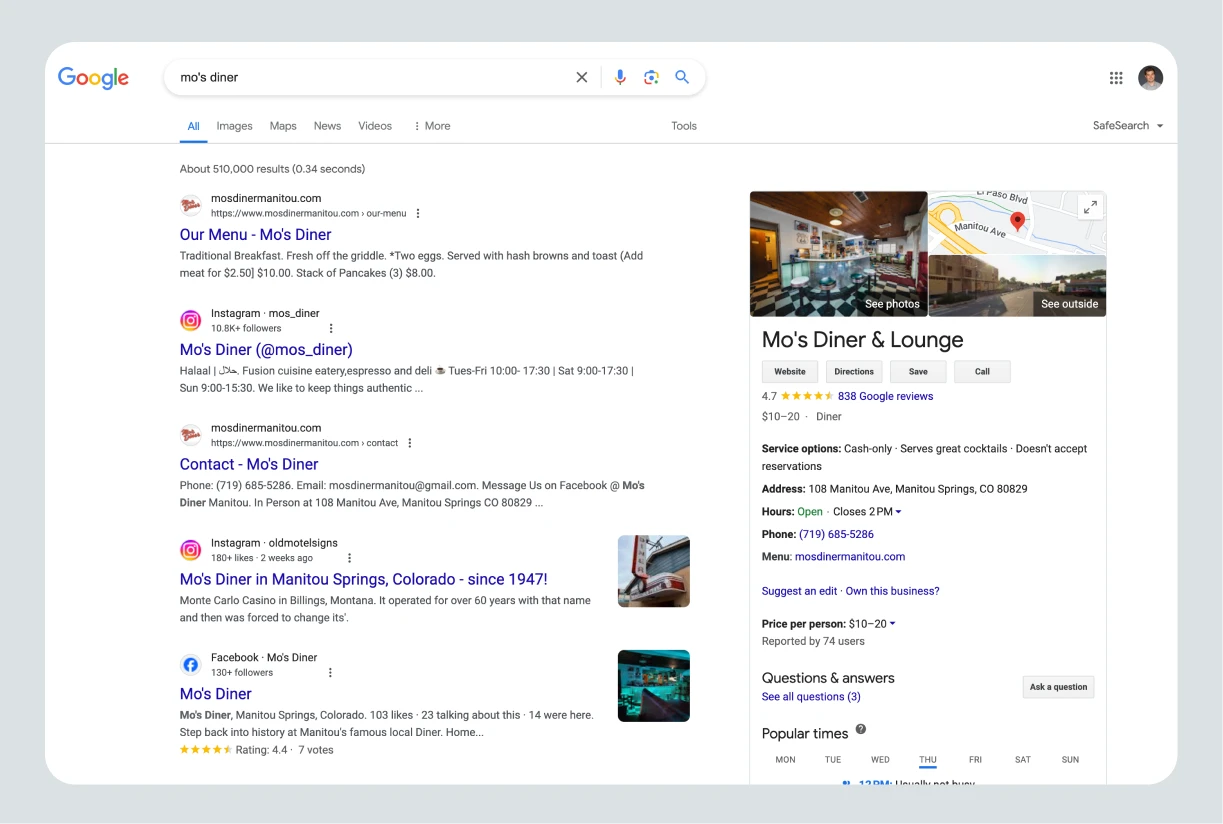The image size is (1223, 824).
Task: Click the address 108 Manitou Ave text
Action: pos(918,489)
